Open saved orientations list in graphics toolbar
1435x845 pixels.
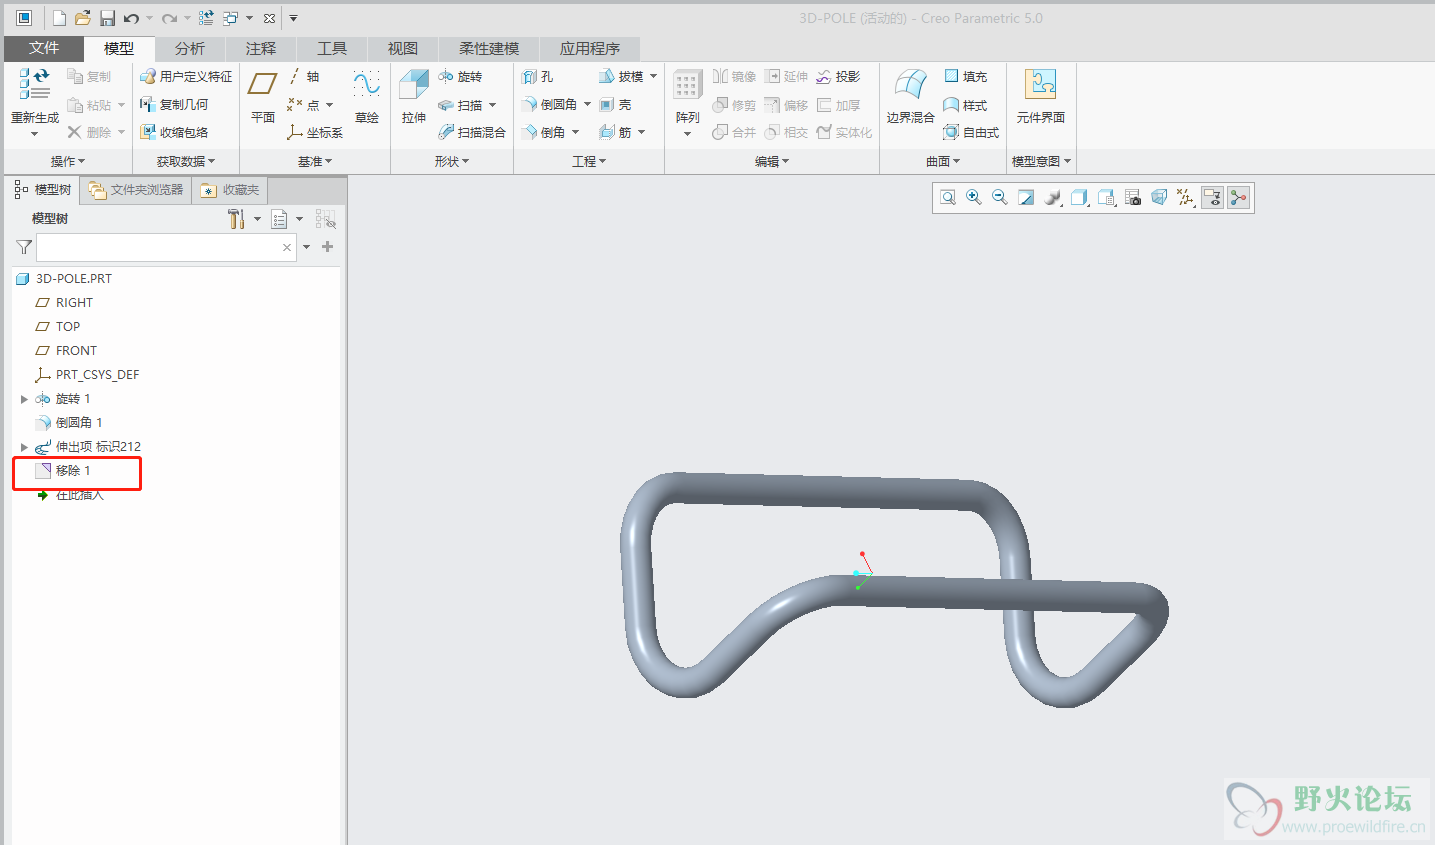(1106, 198)
